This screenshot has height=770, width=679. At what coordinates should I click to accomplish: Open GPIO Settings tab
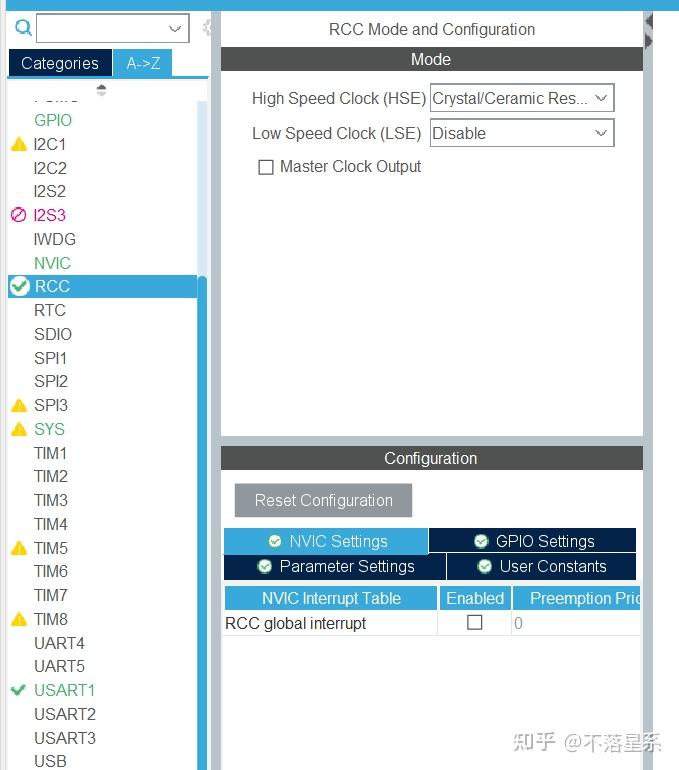click(533, 541)
